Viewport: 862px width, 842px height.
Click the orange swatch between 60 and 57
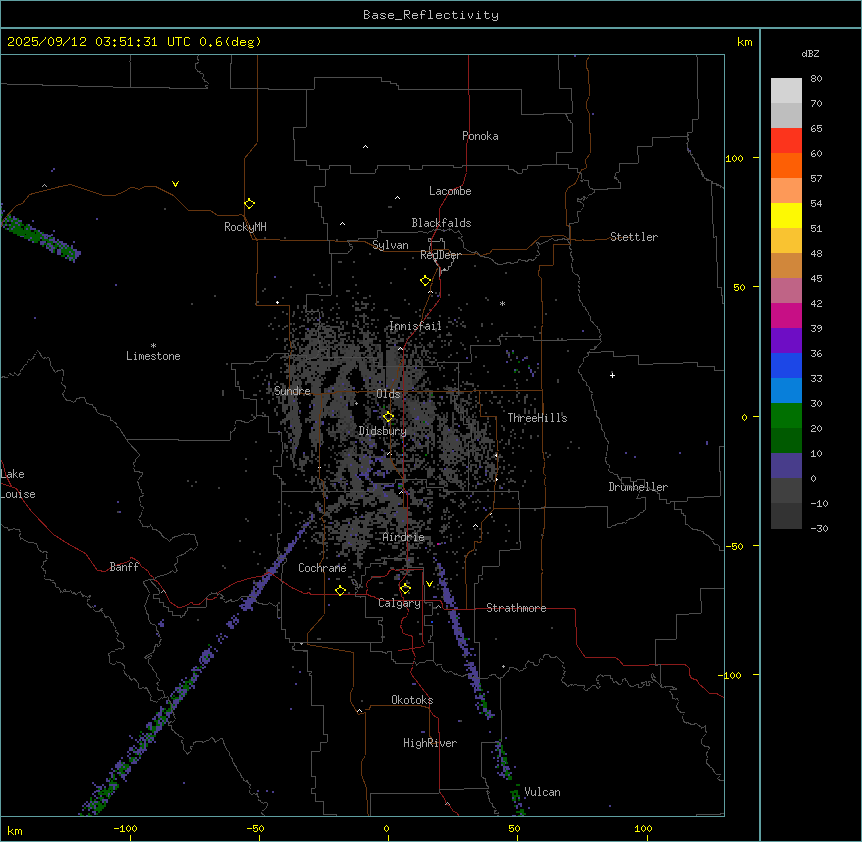[x=786, y=166]
